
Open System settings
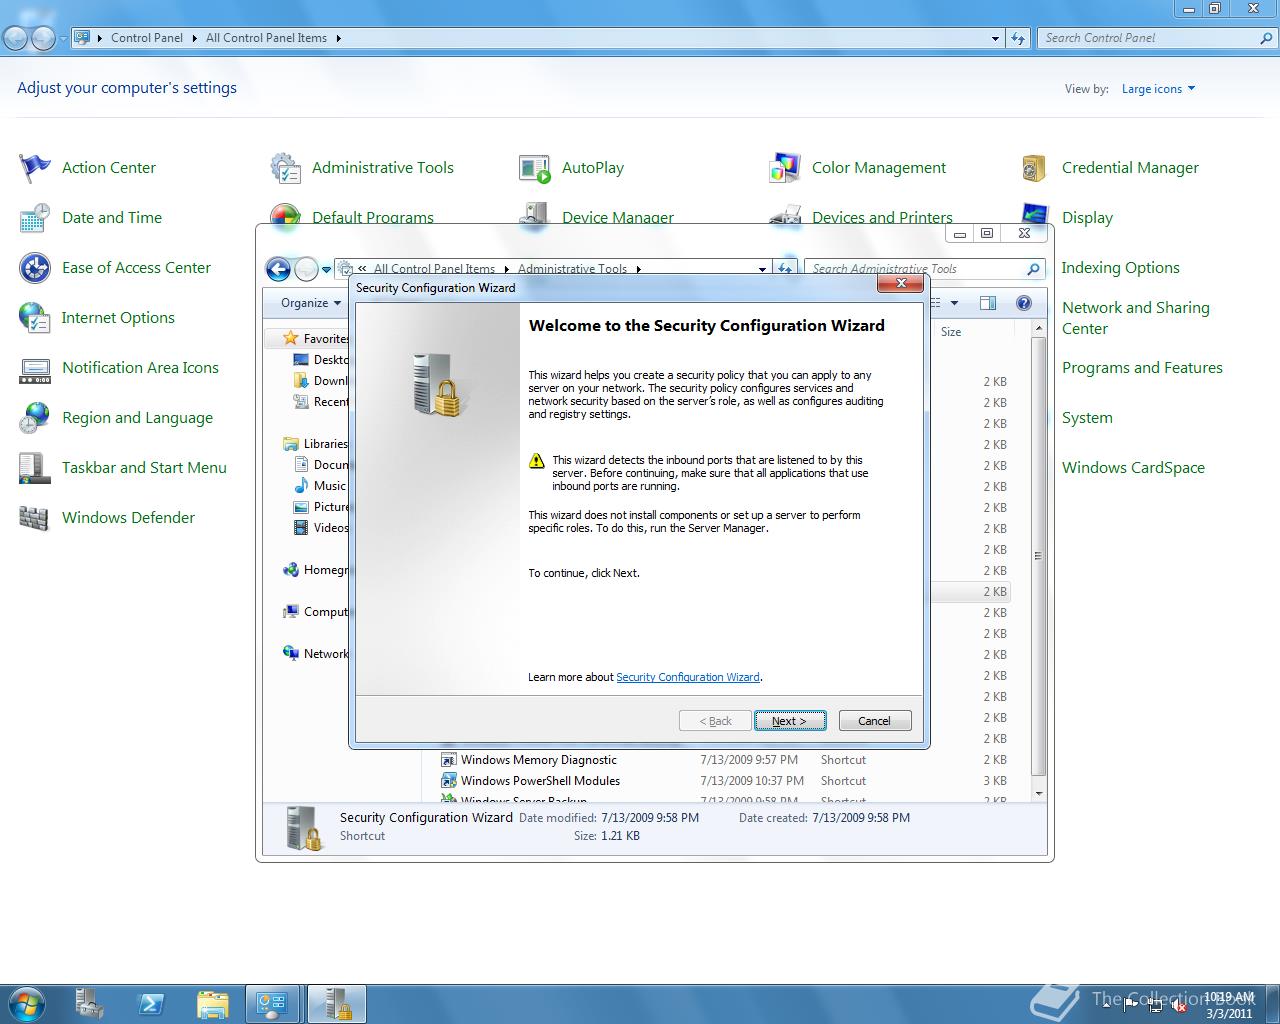(1087, 418)
